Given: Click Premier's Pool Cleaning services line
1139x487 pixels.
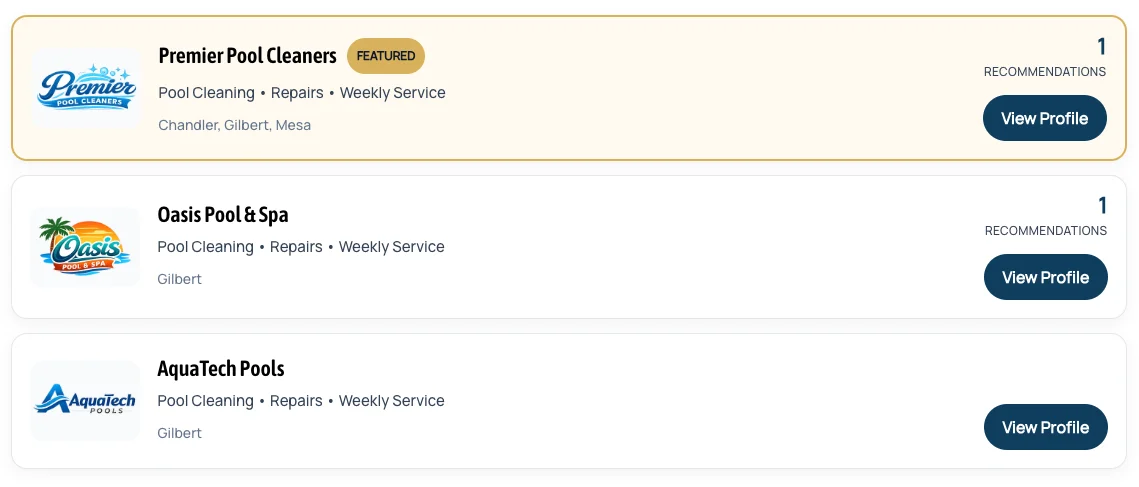Looking at the screenshot, I should pyautogui.click(x=302, y=93).
